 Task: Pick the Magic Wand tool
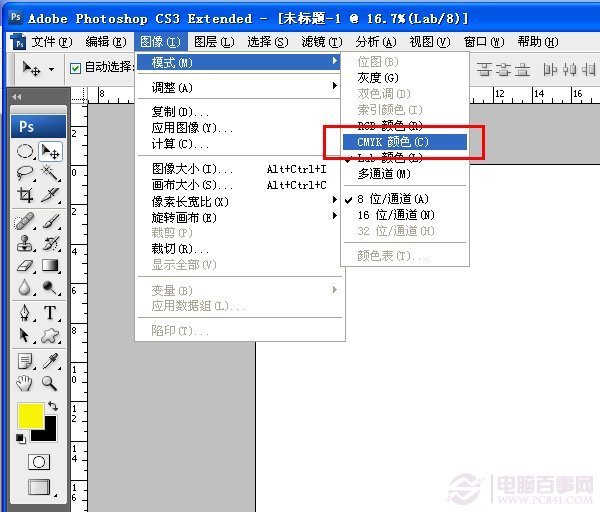(x=50, y=174)
